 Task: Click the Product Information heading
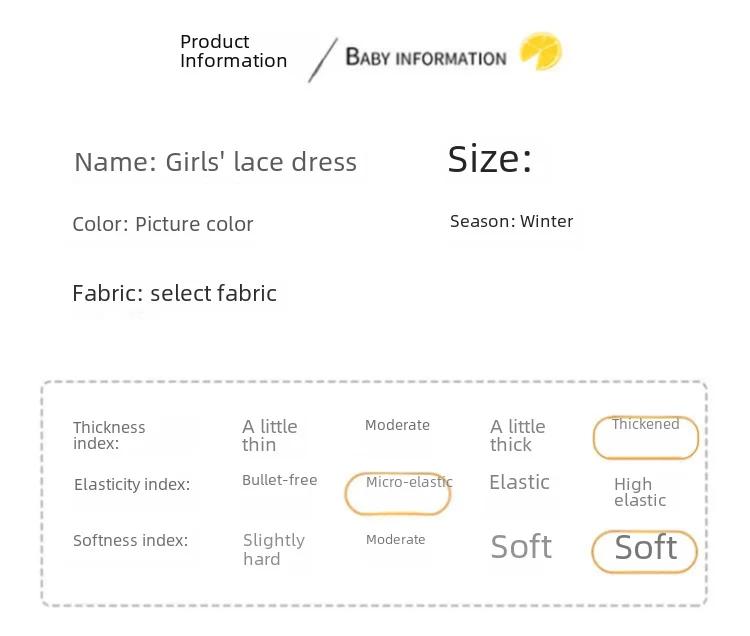click(233, 51)
